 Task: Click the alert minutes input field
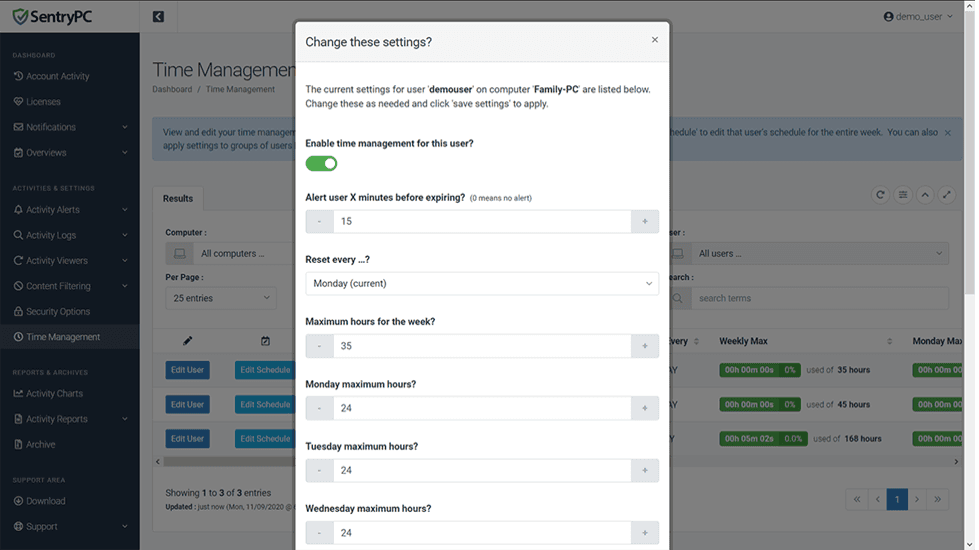coord(482,222)
